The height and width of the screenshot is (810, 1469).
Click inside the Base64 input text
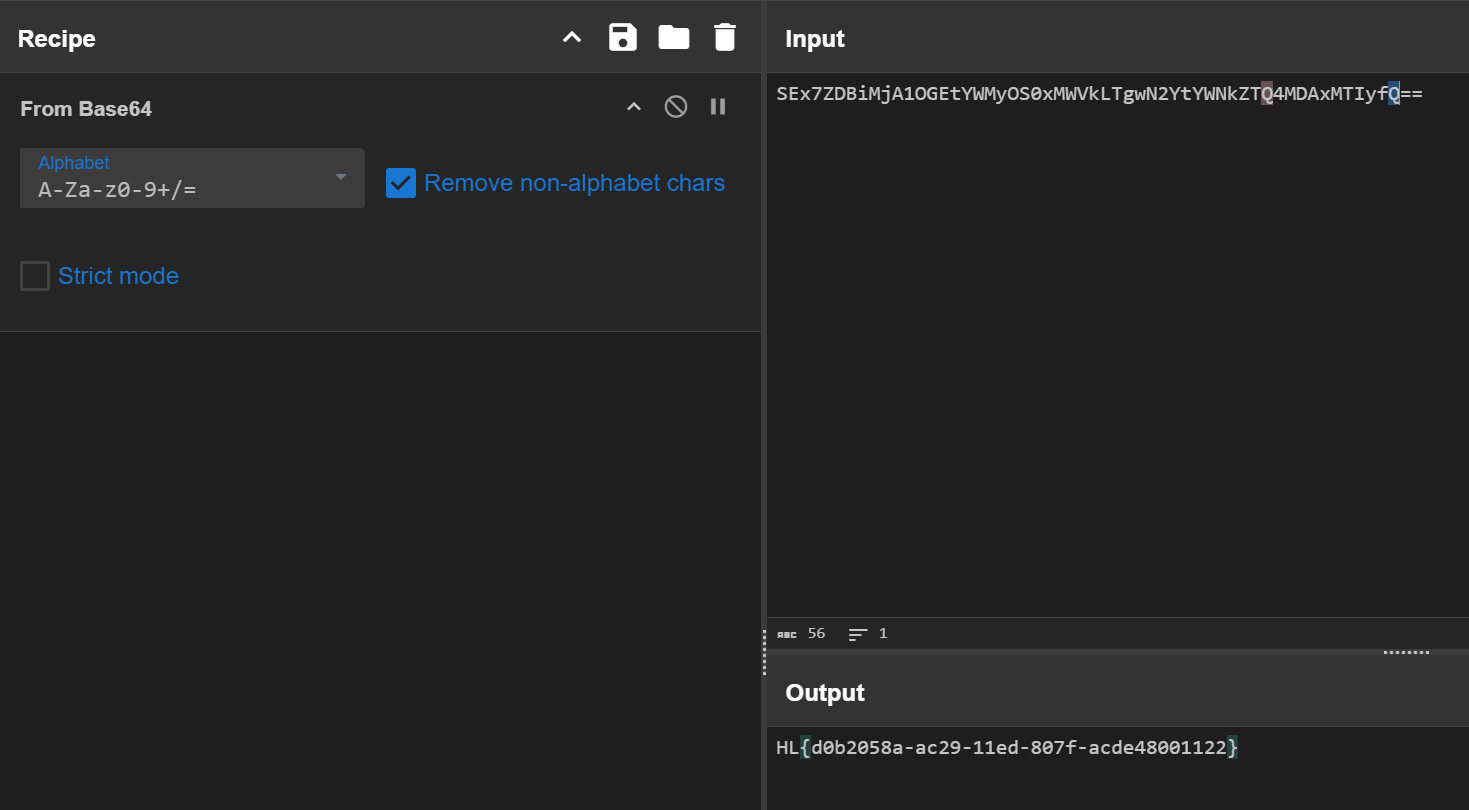tap(1099, 95)
